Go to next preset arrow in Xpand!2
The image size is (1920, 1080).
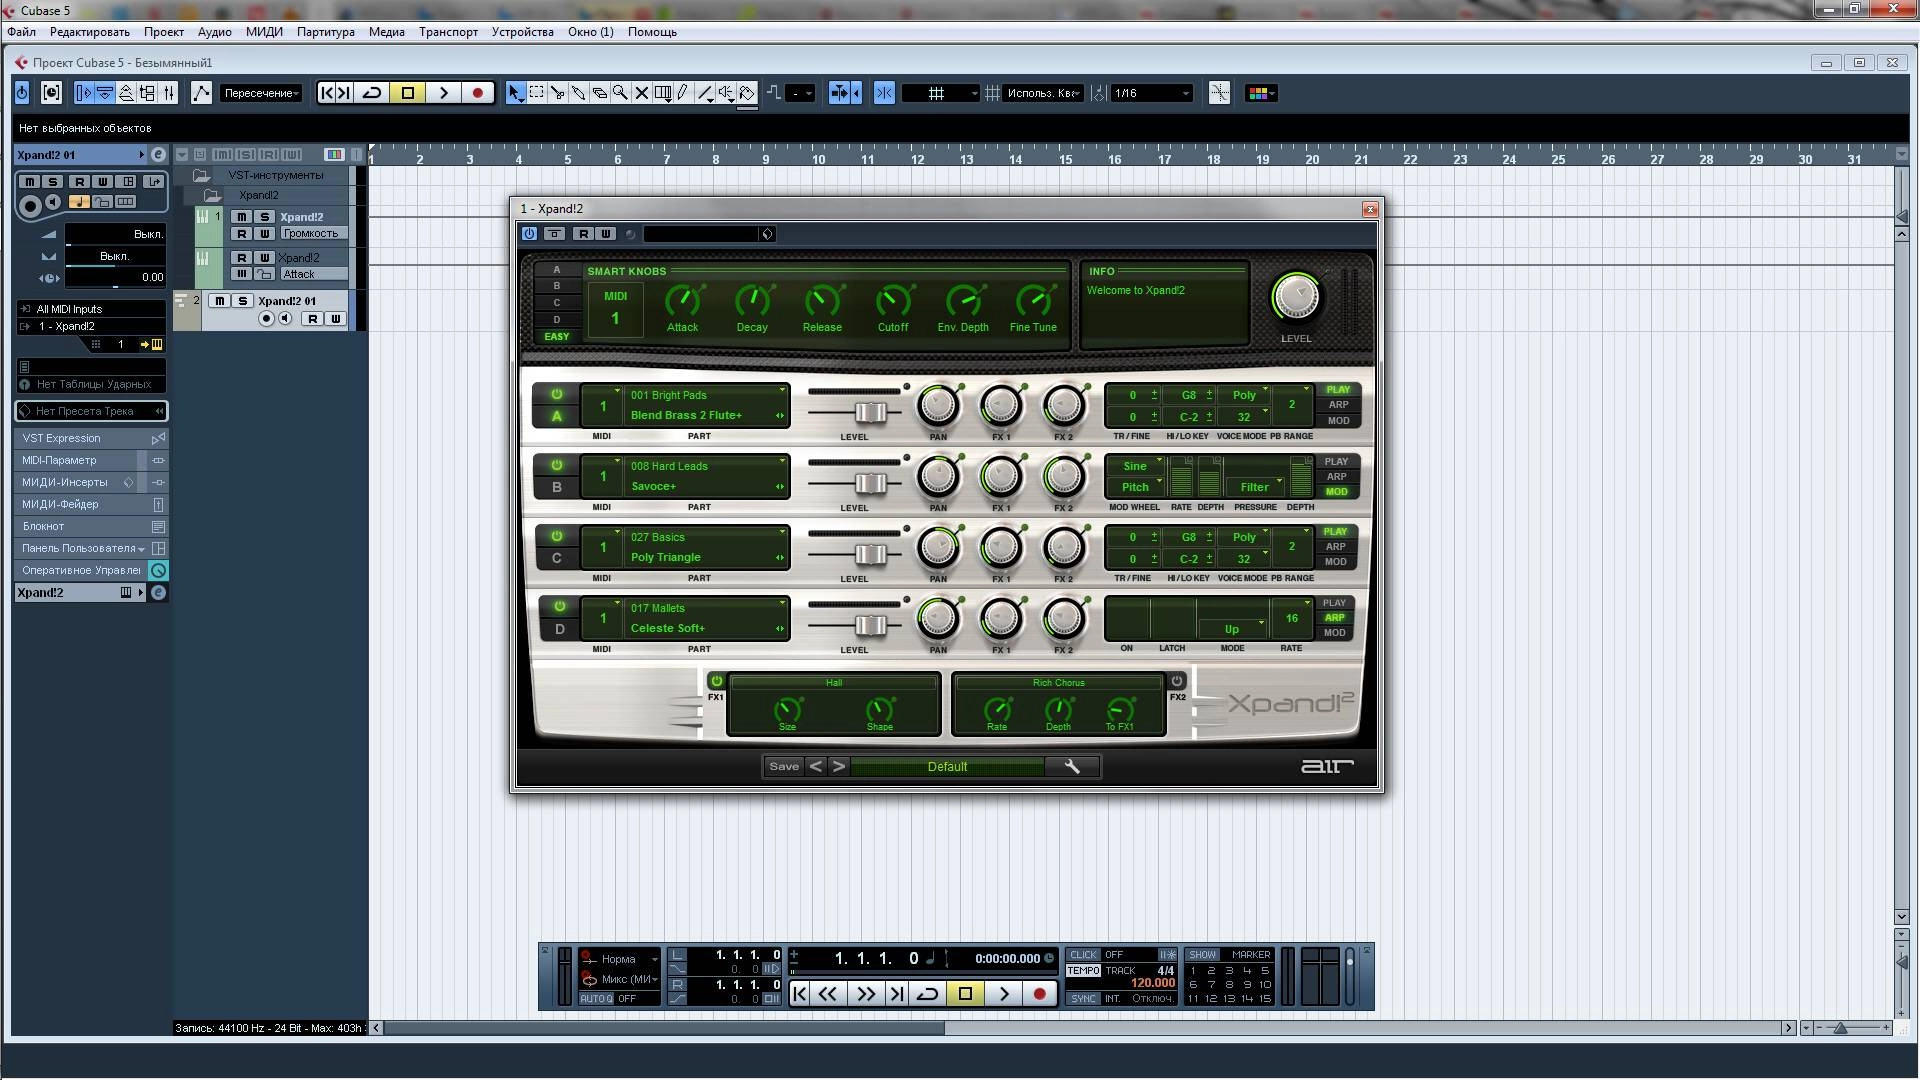pos(839,767)
